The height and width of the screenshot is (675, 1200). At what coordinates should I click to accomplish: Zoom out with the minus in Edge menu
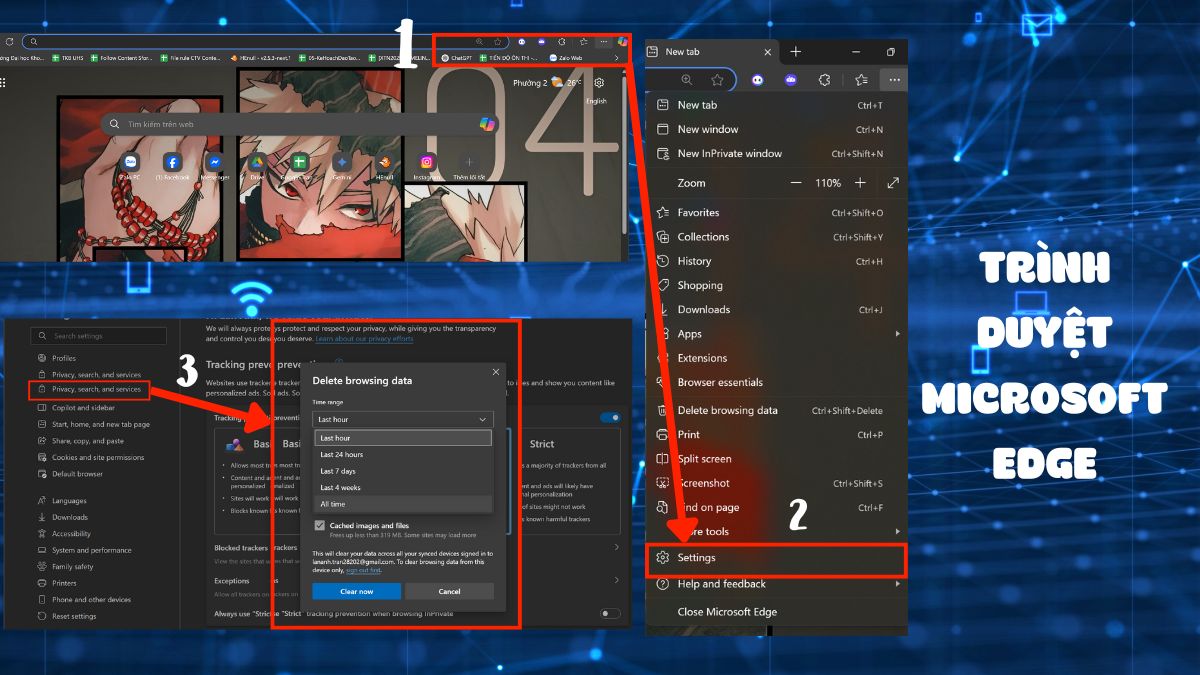coord(796,183)
